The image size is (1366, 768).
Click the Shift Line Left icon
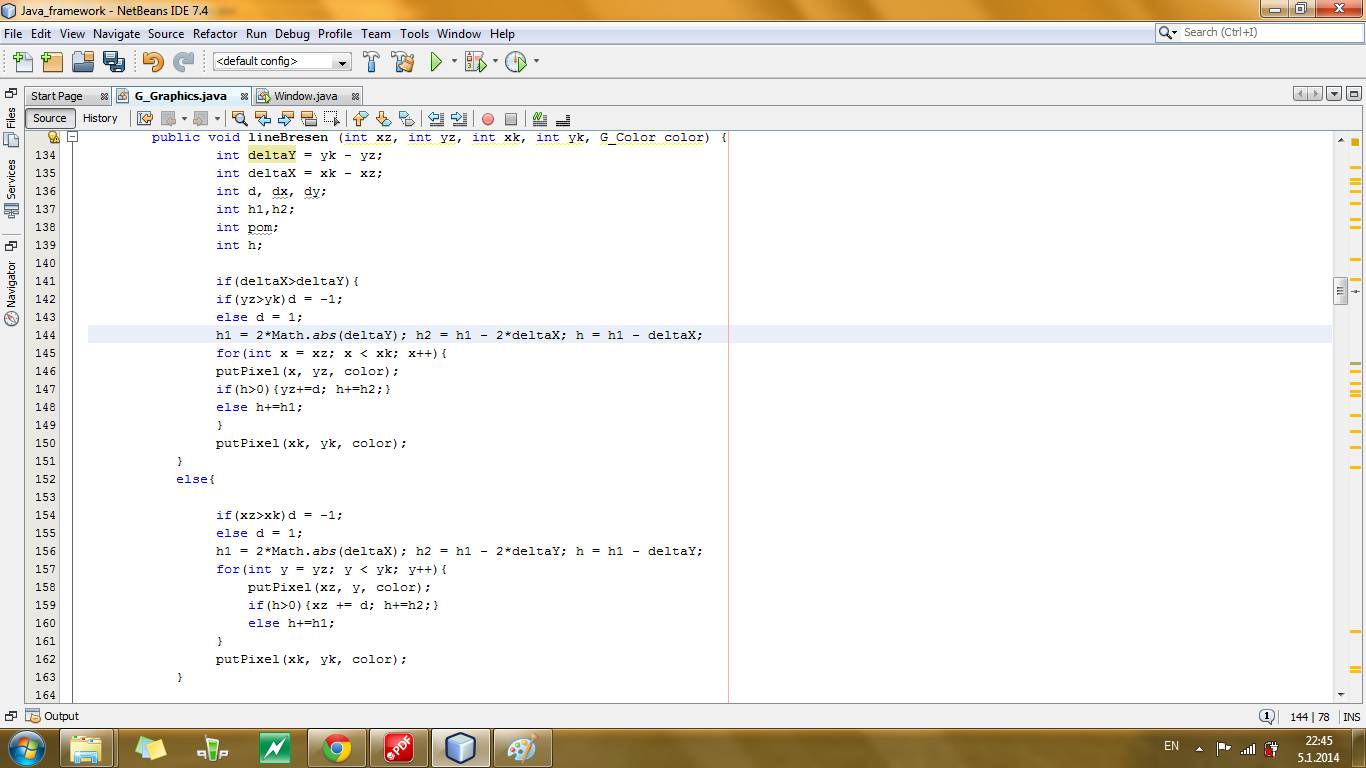tap(436, 118)
